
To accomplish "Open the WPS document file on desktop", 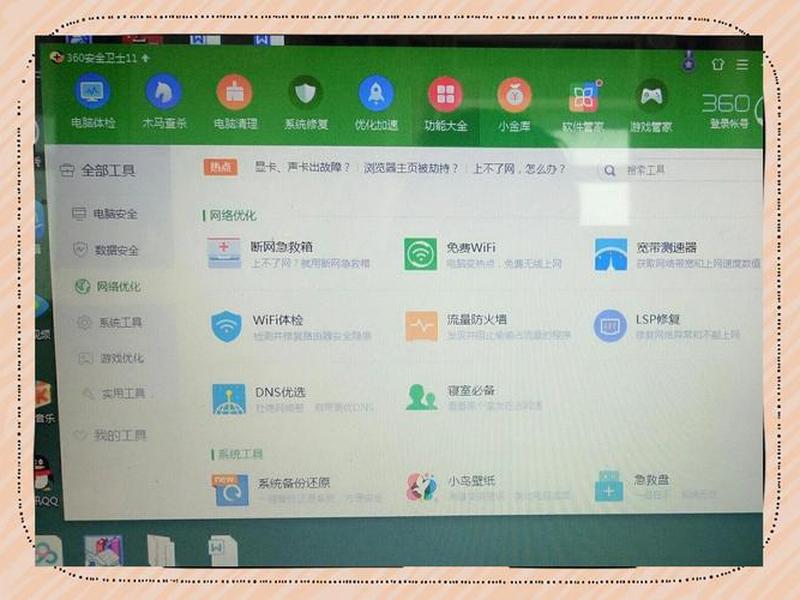I will tap(223, 550).
